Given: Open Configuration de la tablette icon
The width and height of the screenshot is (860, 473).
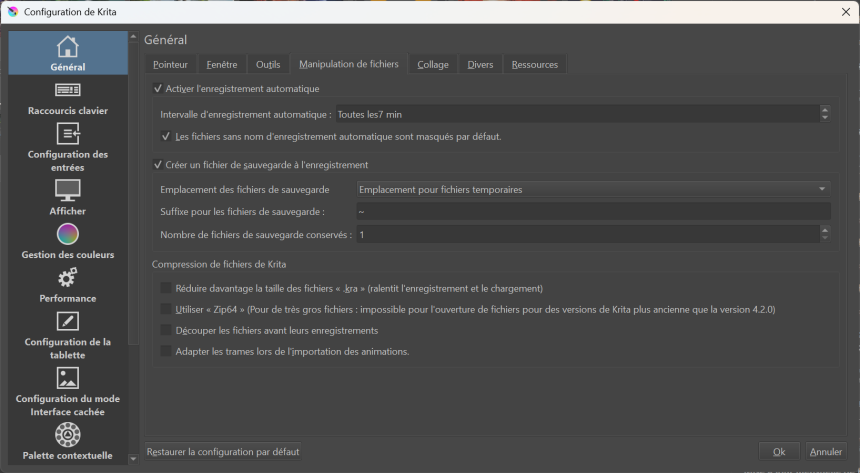Looking at the screenshot, I should 67,321.
